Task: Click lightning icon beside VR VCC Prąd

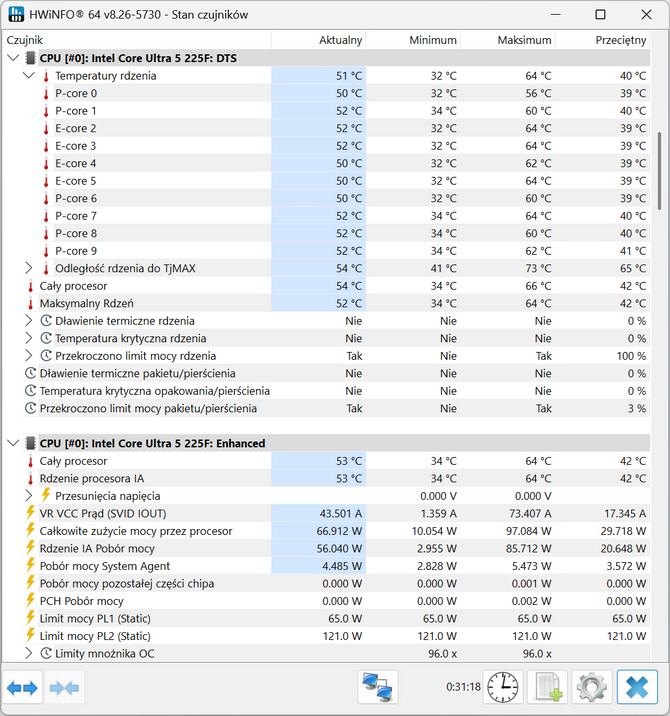Action: (30, 513)
